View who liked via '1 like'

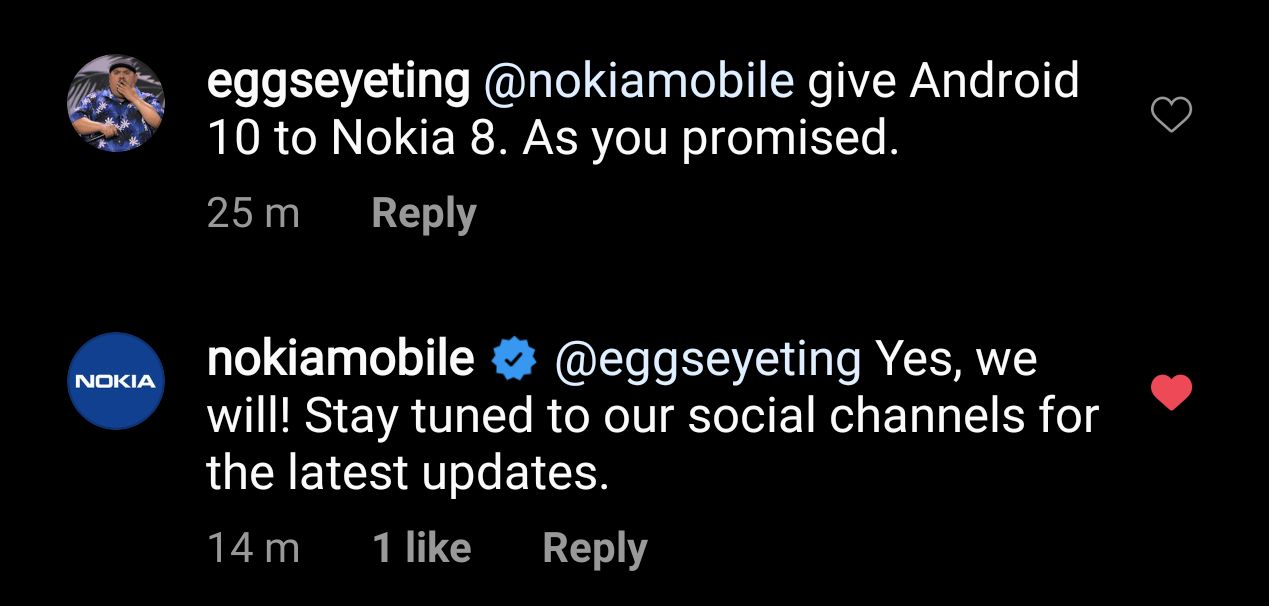tap(421, 548)
